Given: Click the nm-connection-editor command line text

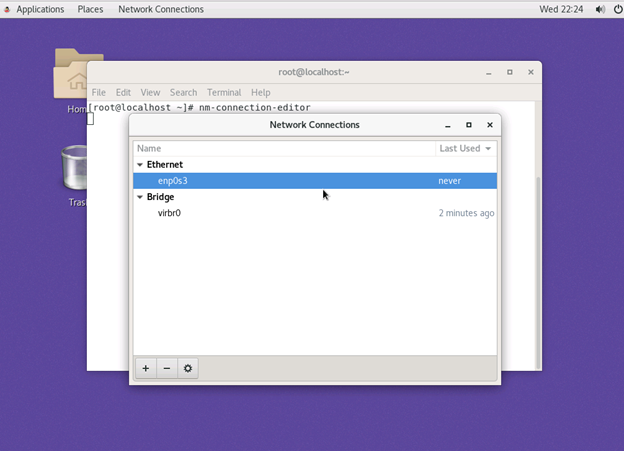Looking at the screenshot, I should [x=255, y=107].
